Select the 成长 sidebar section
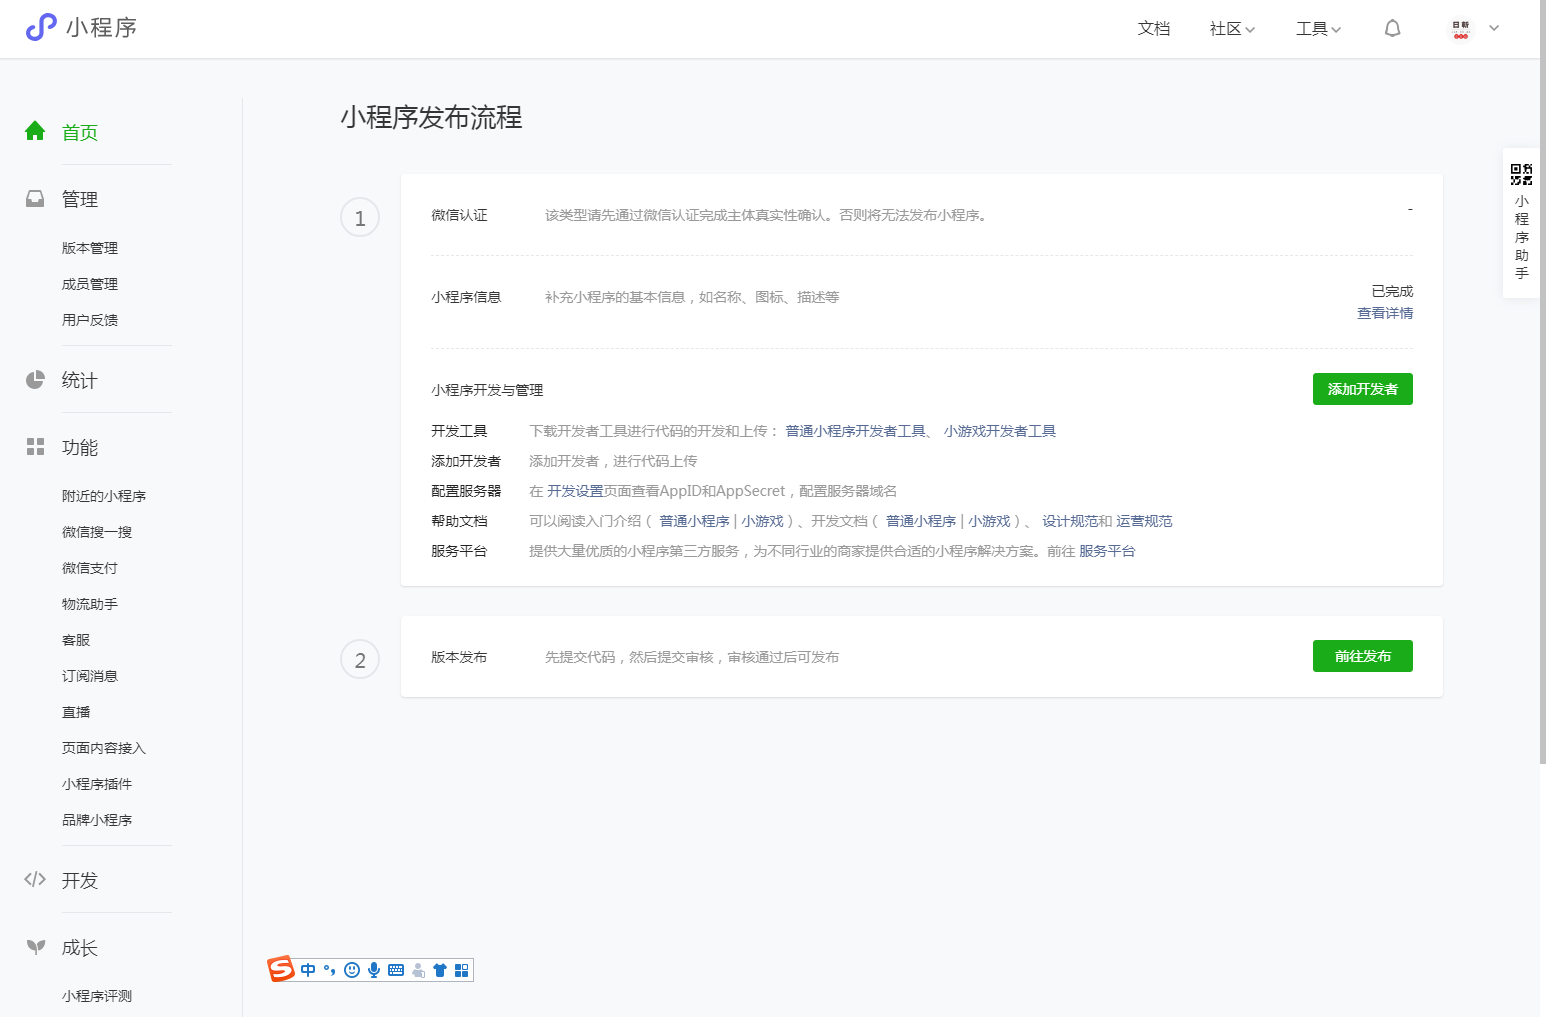Viewport: 1546px width, 1017px height. pyautogui.click(x=80, y=947)
